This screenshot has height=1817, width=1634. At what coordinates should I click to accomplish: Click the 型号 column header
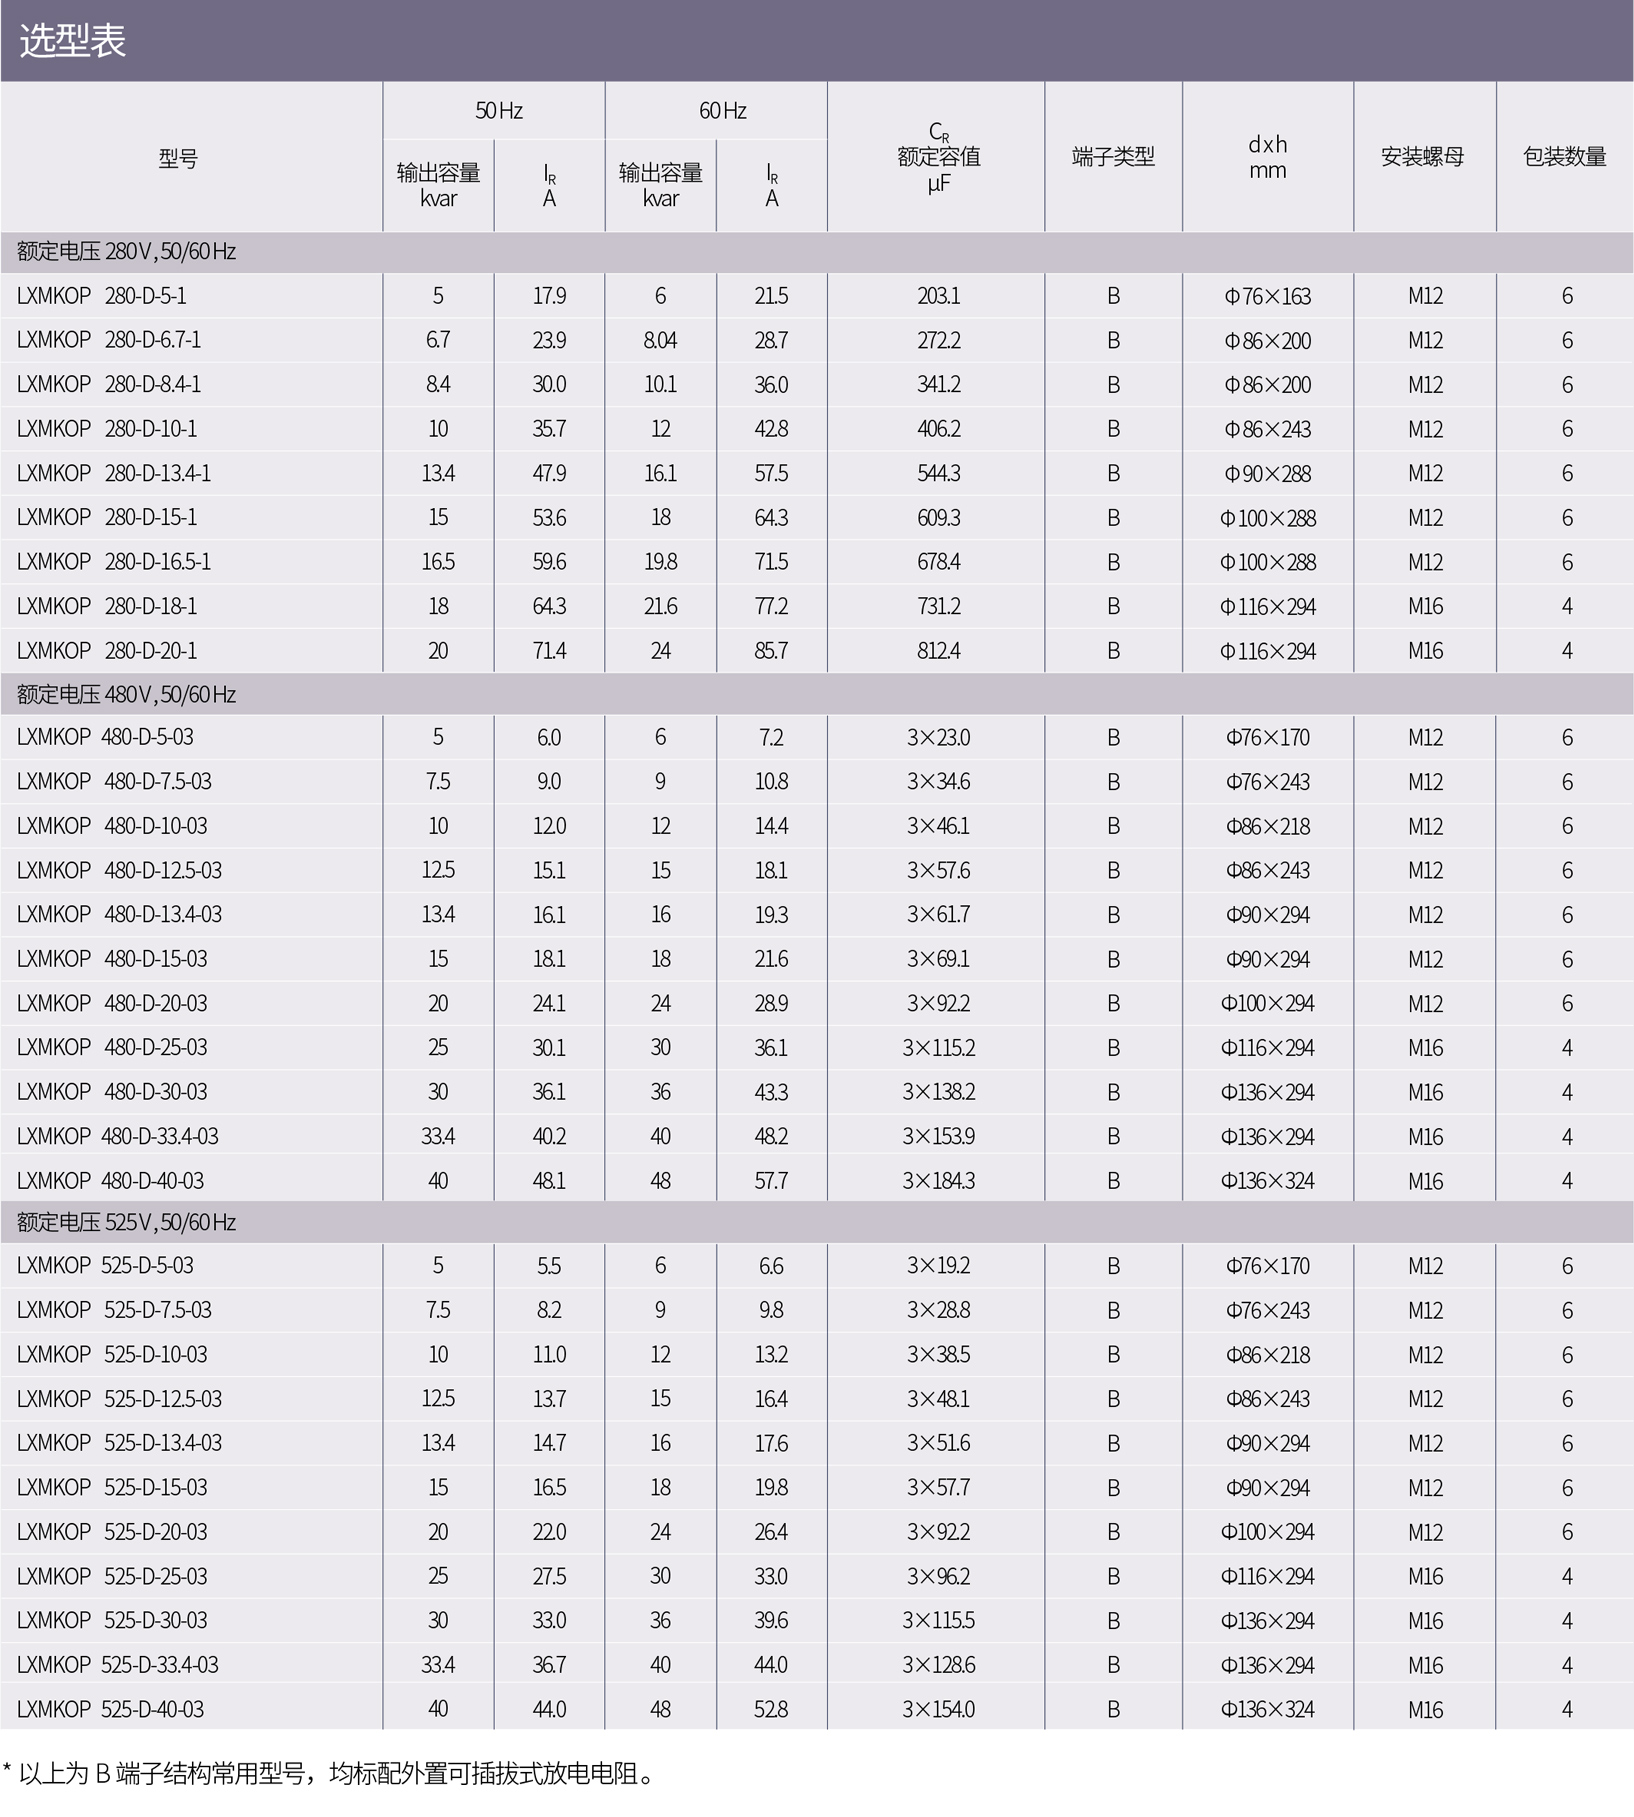178,158
